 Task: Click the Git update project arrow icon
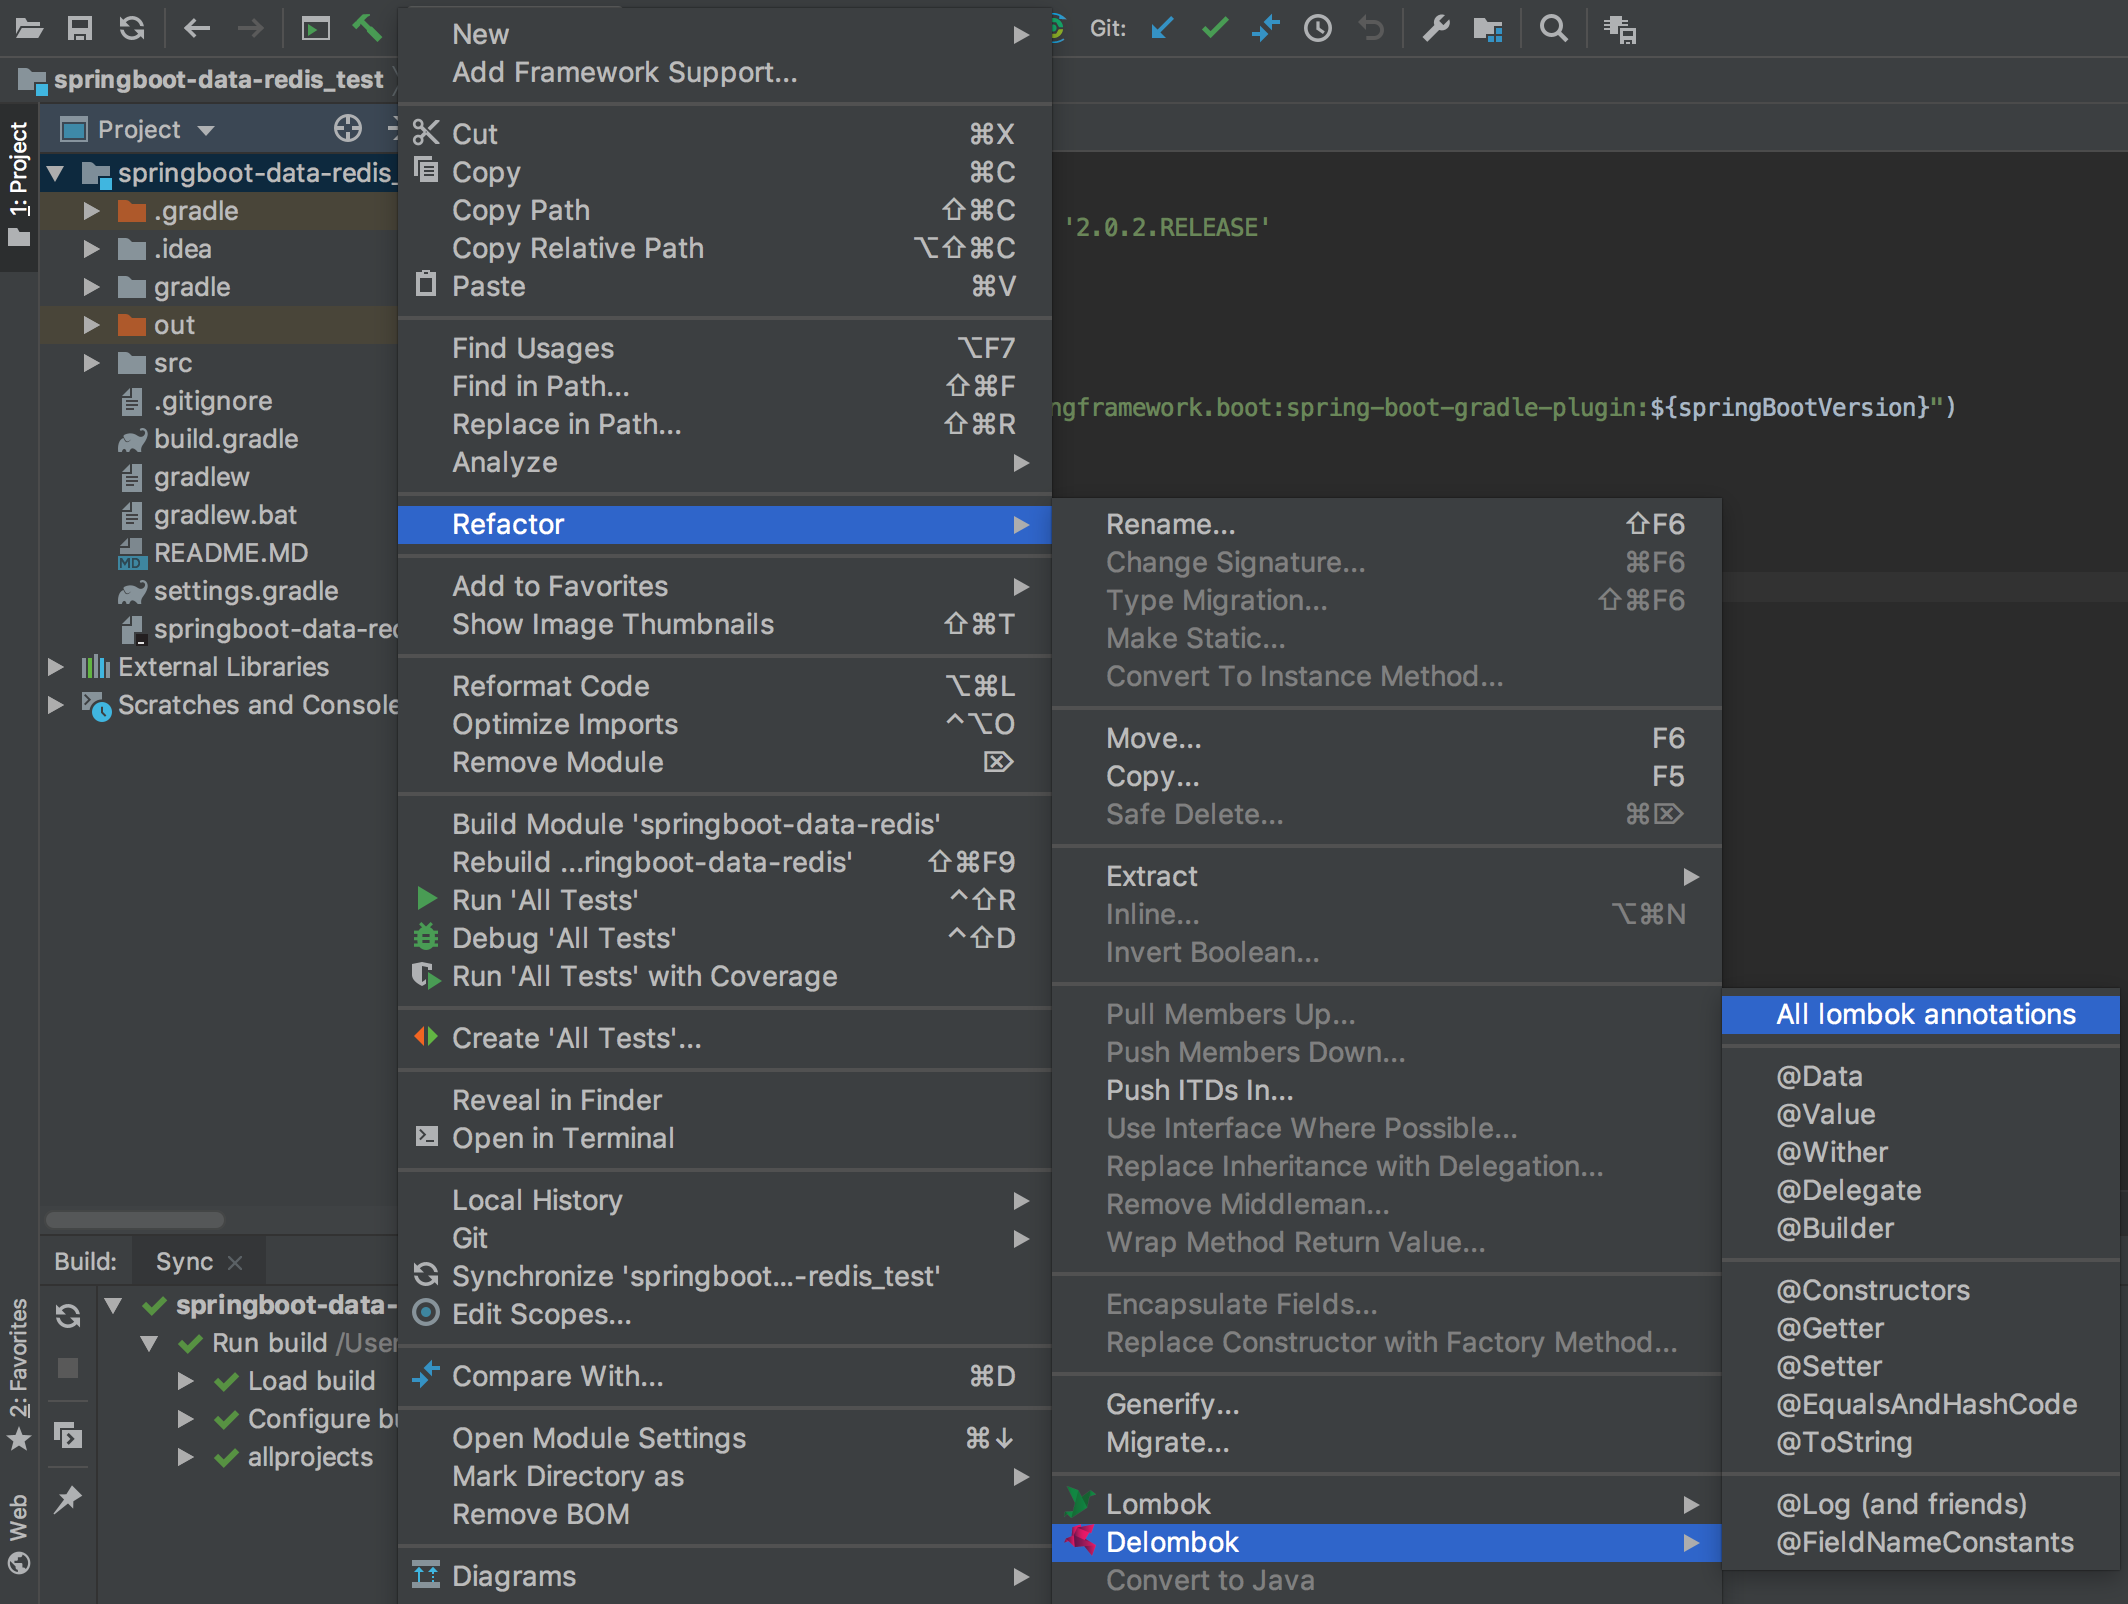coord(1162,28)
